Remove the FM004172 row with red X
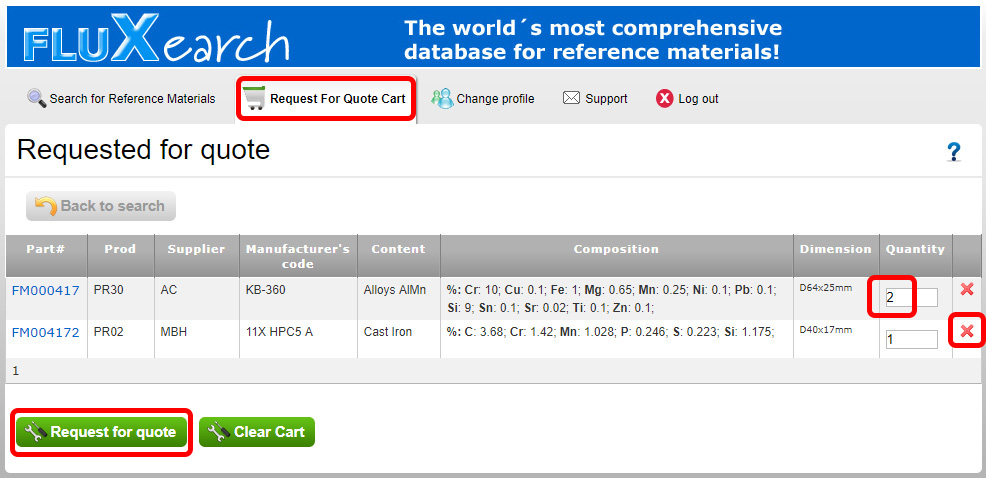The height and width of the screenshot is (478, 986). click(967, 331)
